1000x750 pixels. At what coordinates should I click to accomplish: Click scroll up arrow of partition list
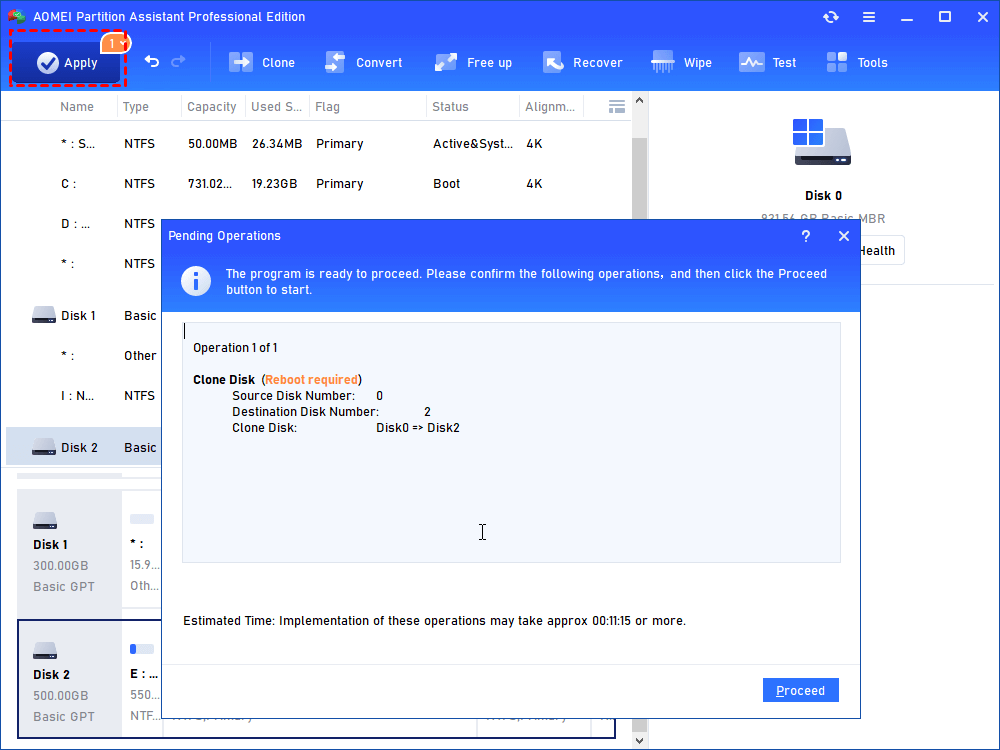click(x=639, y=101)
